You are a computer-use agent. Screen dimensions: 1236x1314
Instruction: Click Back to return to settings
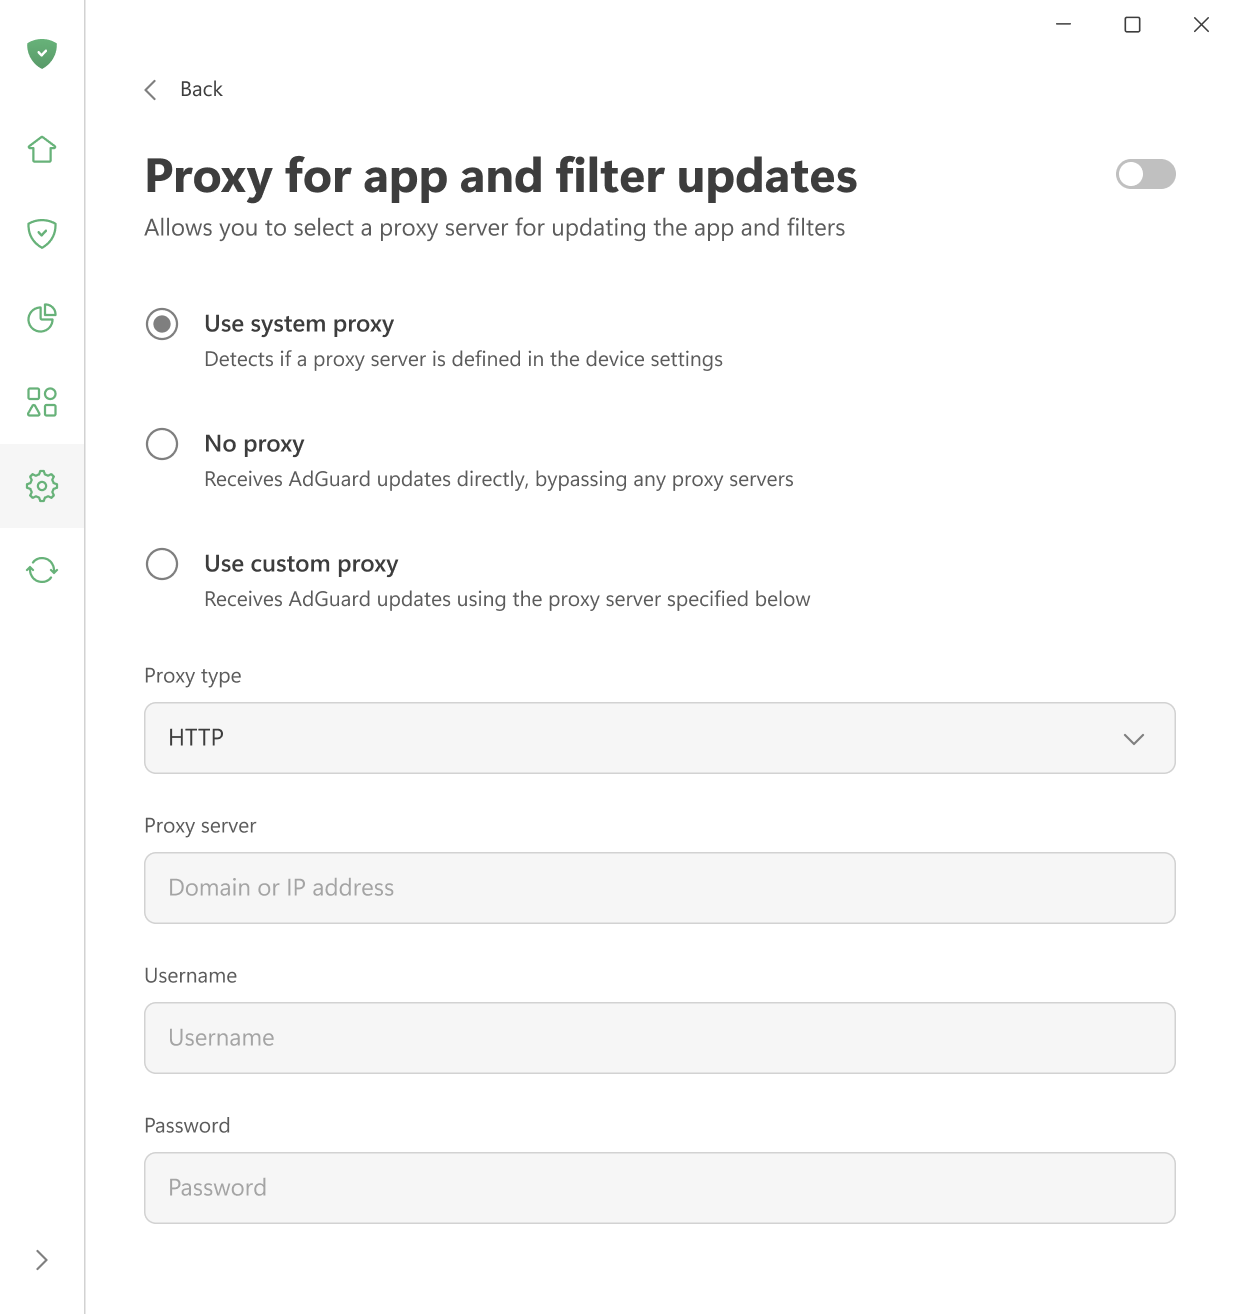200,89
